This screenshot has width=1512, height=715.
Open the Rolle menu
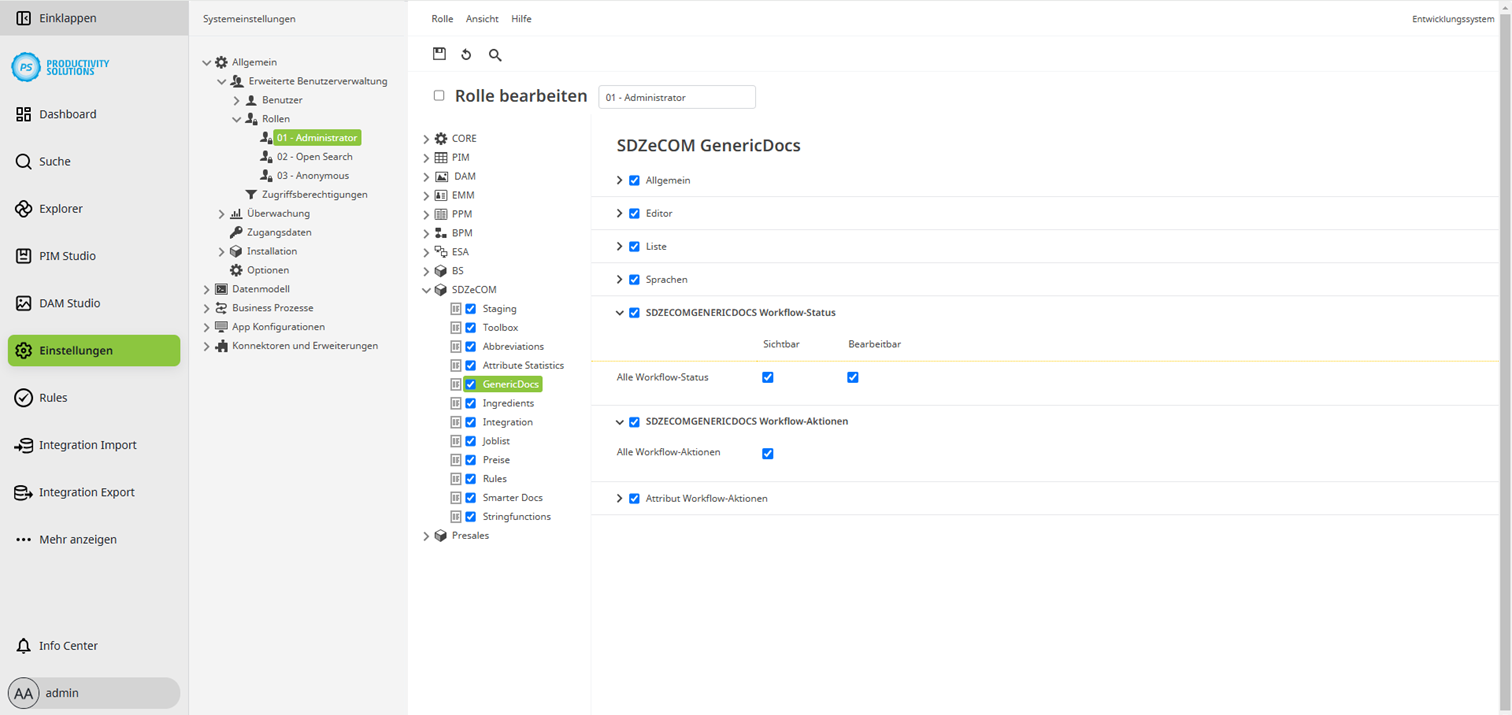click(442, 18)
